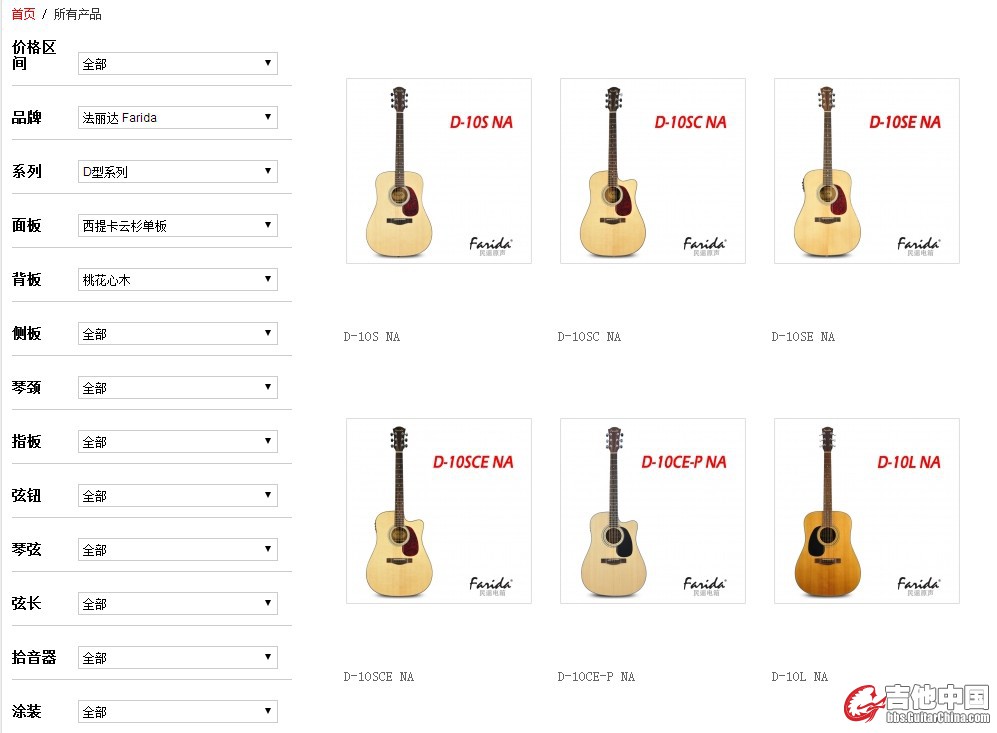The image size is (997, 733).
Task: Go to the 首页 breadcrumb link
Action: pos(23,14)
